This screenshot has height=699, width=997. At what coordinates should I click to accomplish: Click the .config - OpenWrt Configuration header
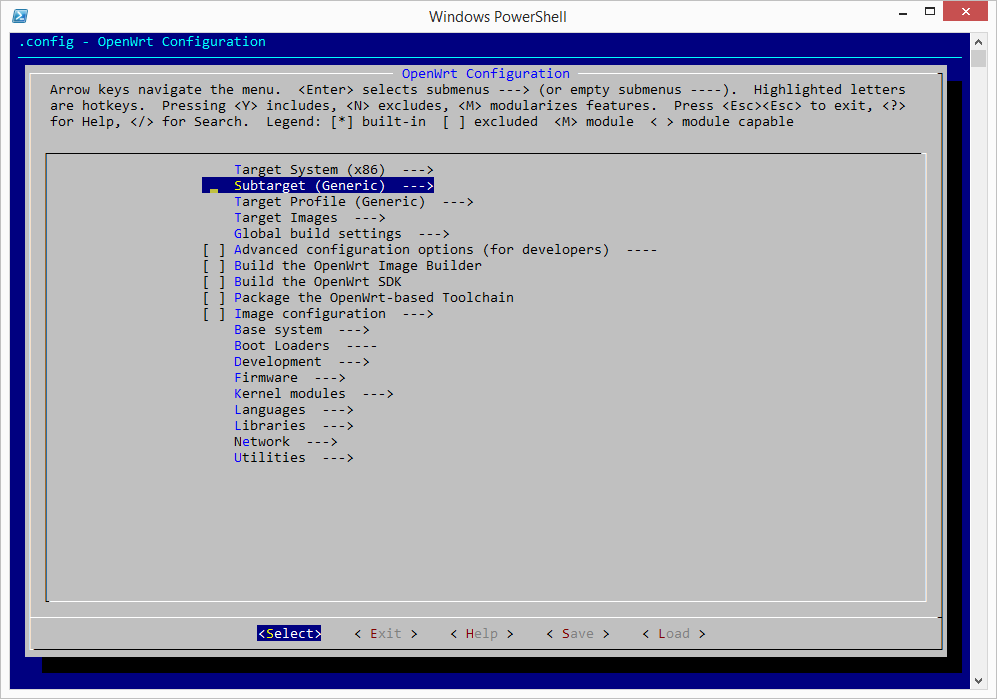pyautogui.click(x=142, y=42)
